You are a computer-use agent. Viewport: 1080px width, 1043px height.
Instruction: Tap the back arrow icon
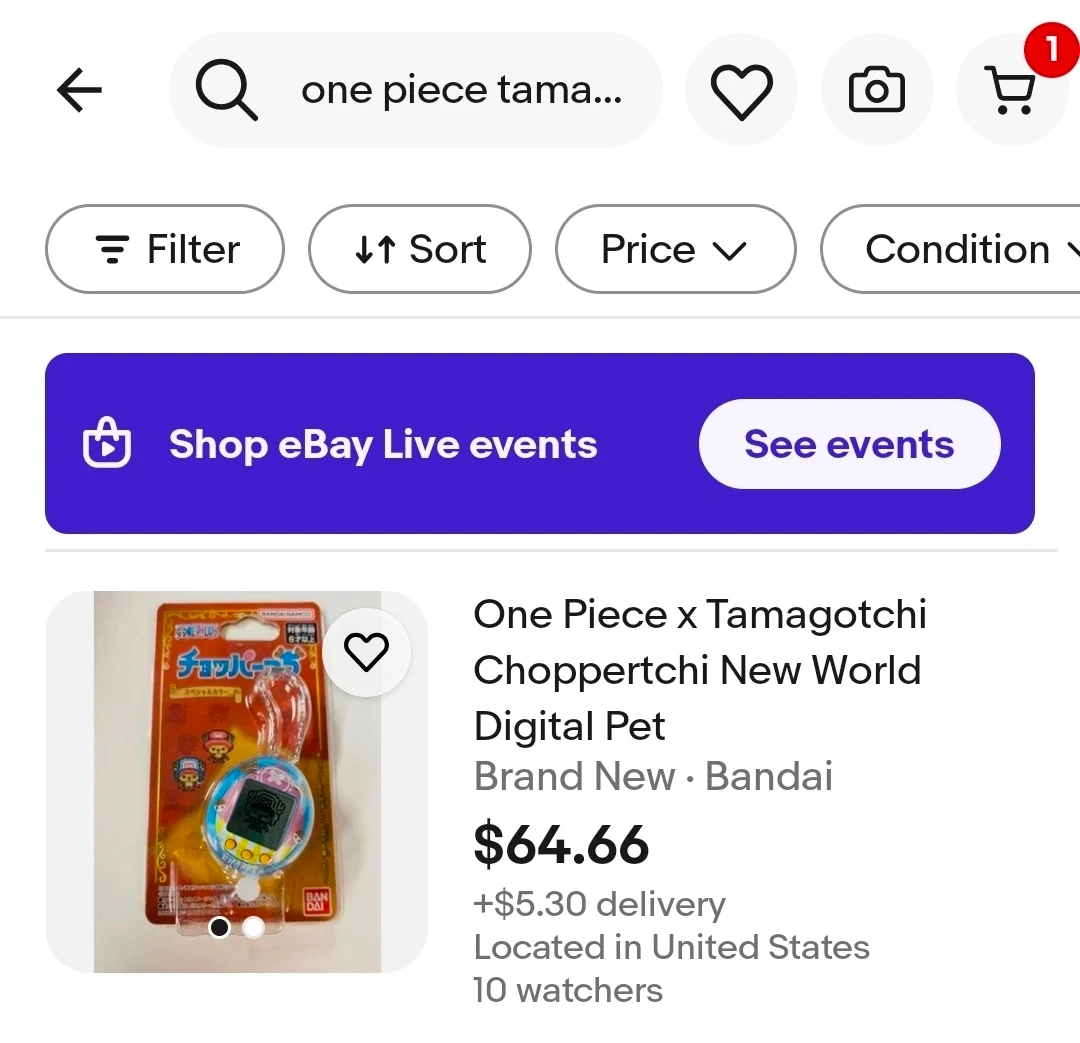80,91
